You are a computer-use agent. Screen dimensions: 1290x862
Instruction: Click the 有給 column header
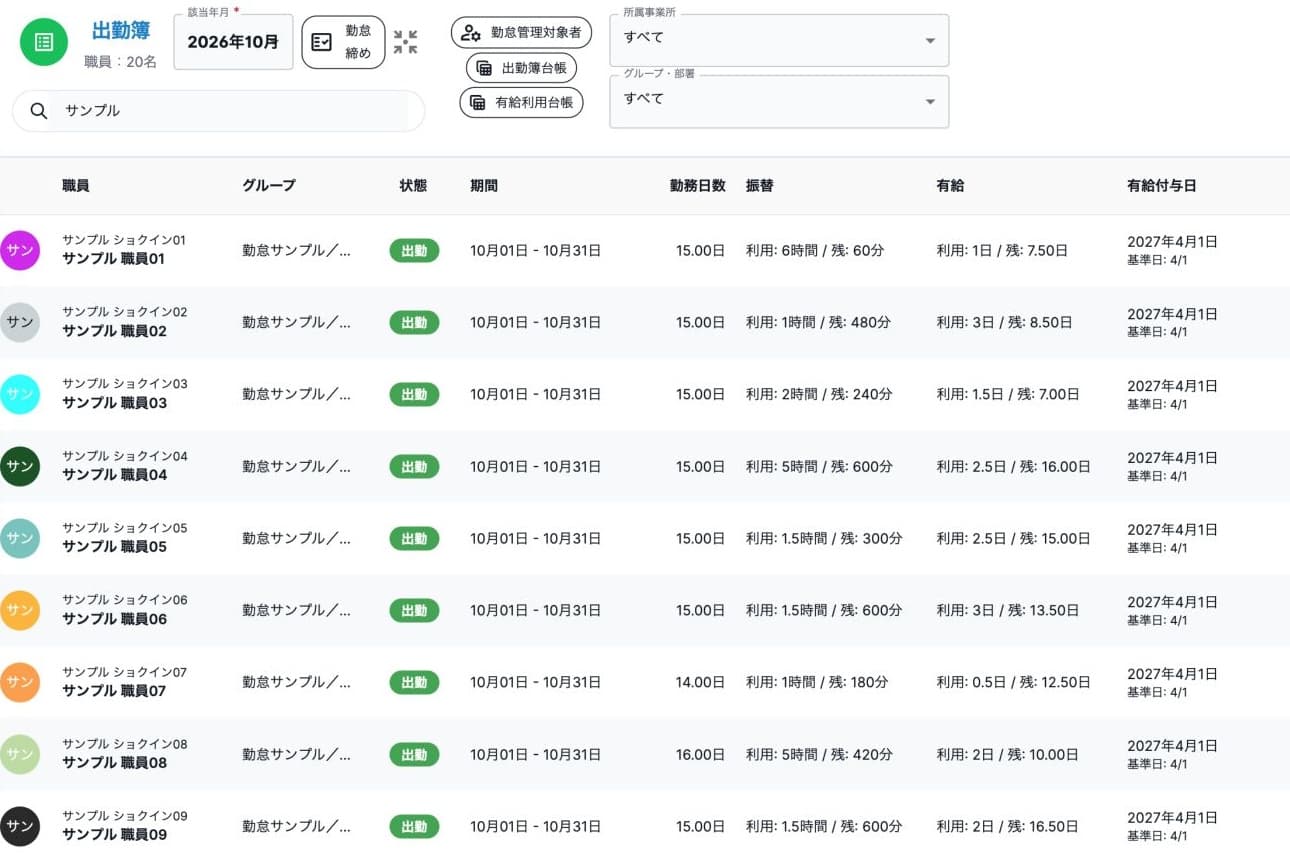[950, 186]
